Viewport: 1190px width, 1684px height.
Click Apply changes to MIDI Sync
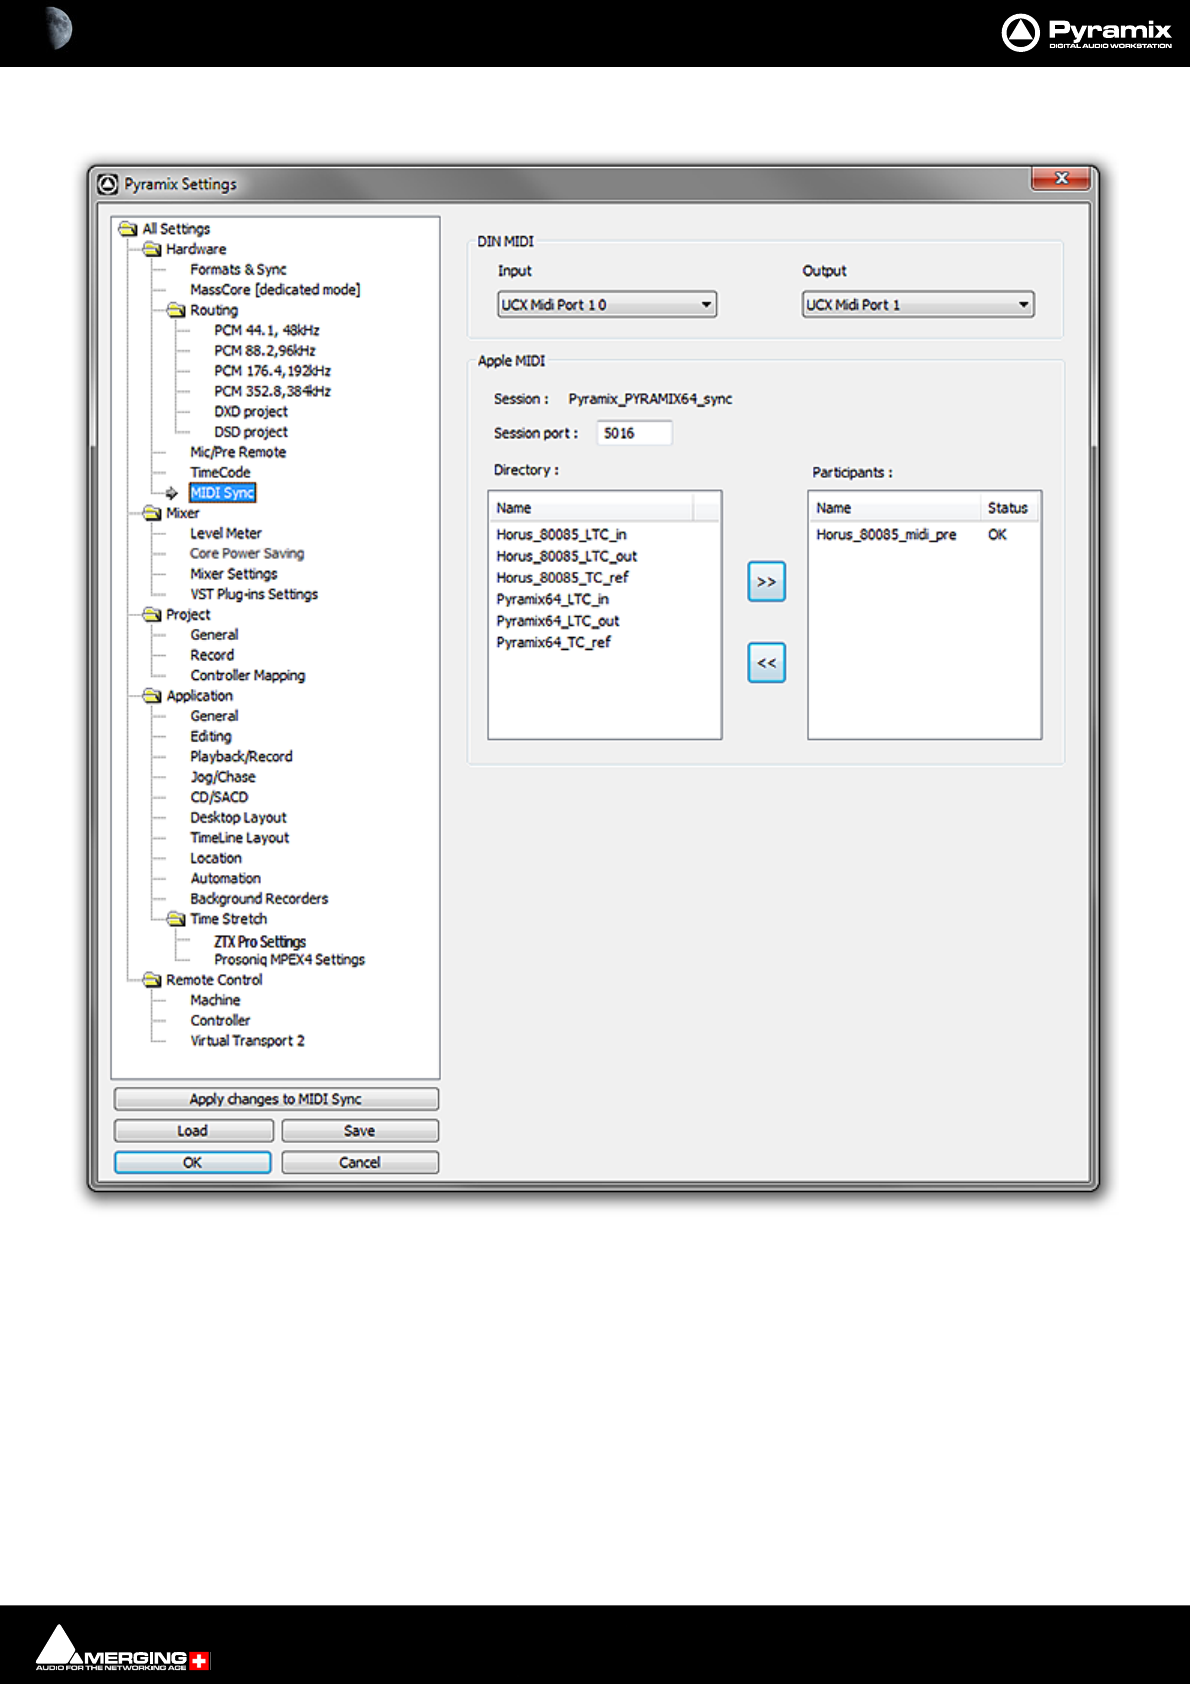[x=276, y=1099]
